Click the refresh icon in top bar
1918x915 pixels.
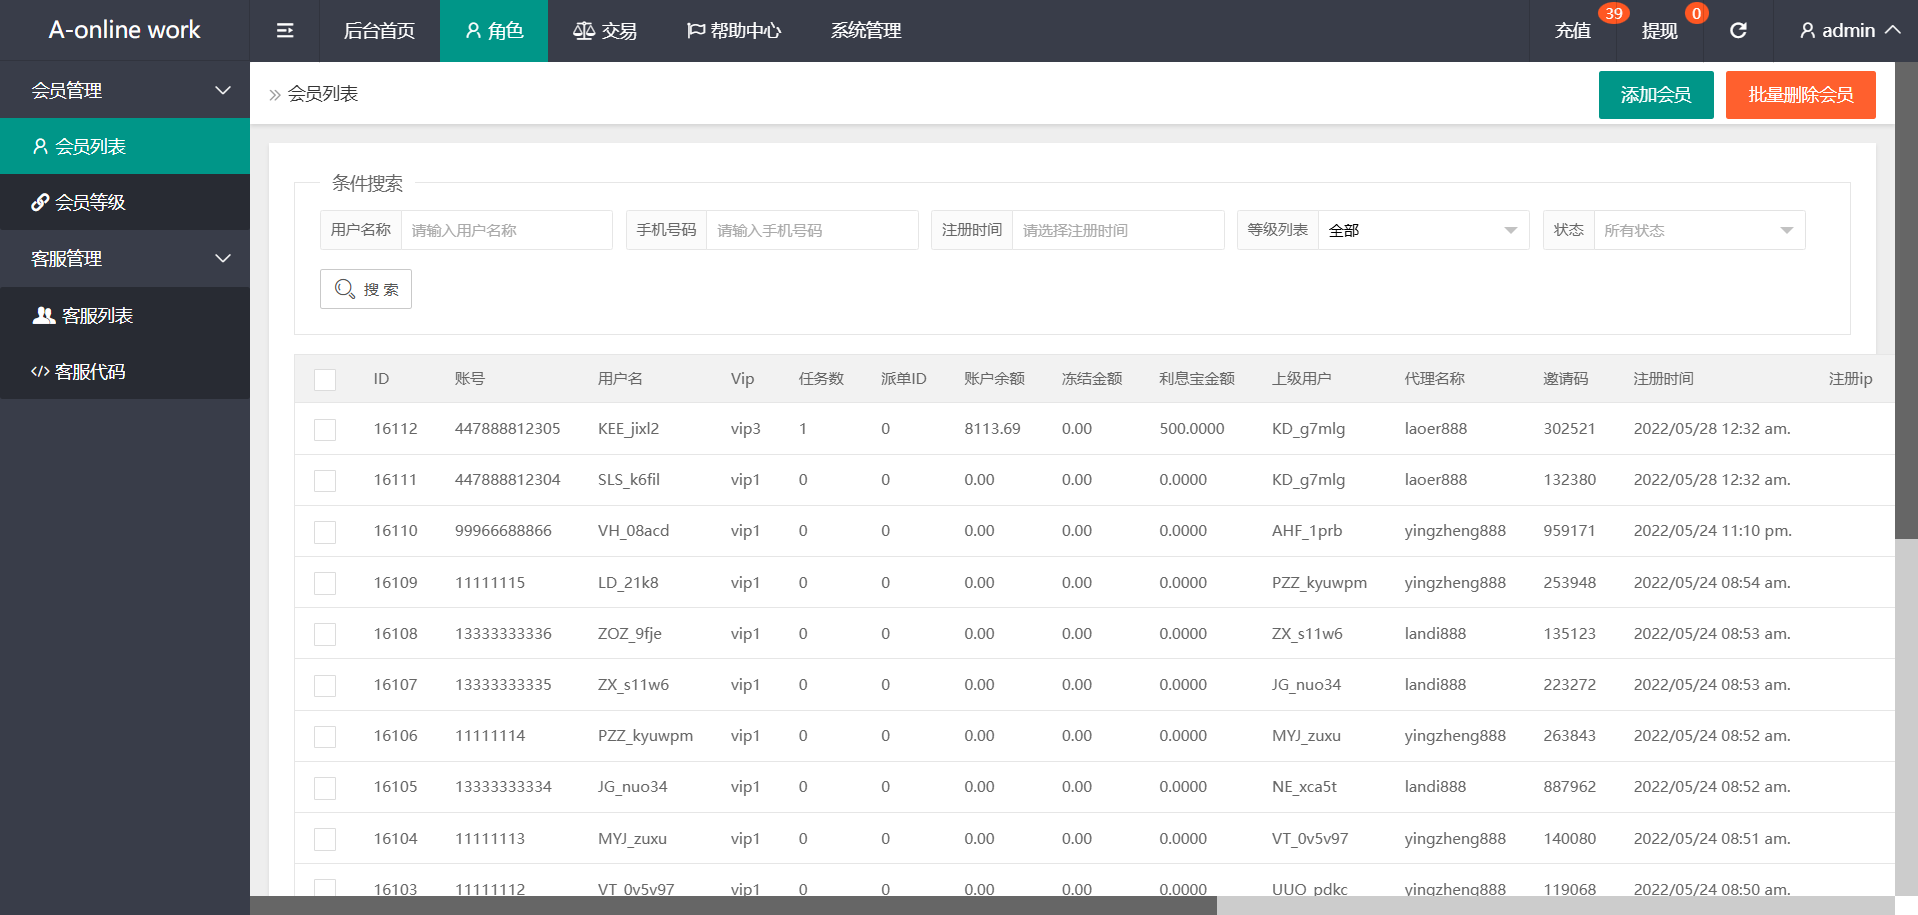[1738, 31]
